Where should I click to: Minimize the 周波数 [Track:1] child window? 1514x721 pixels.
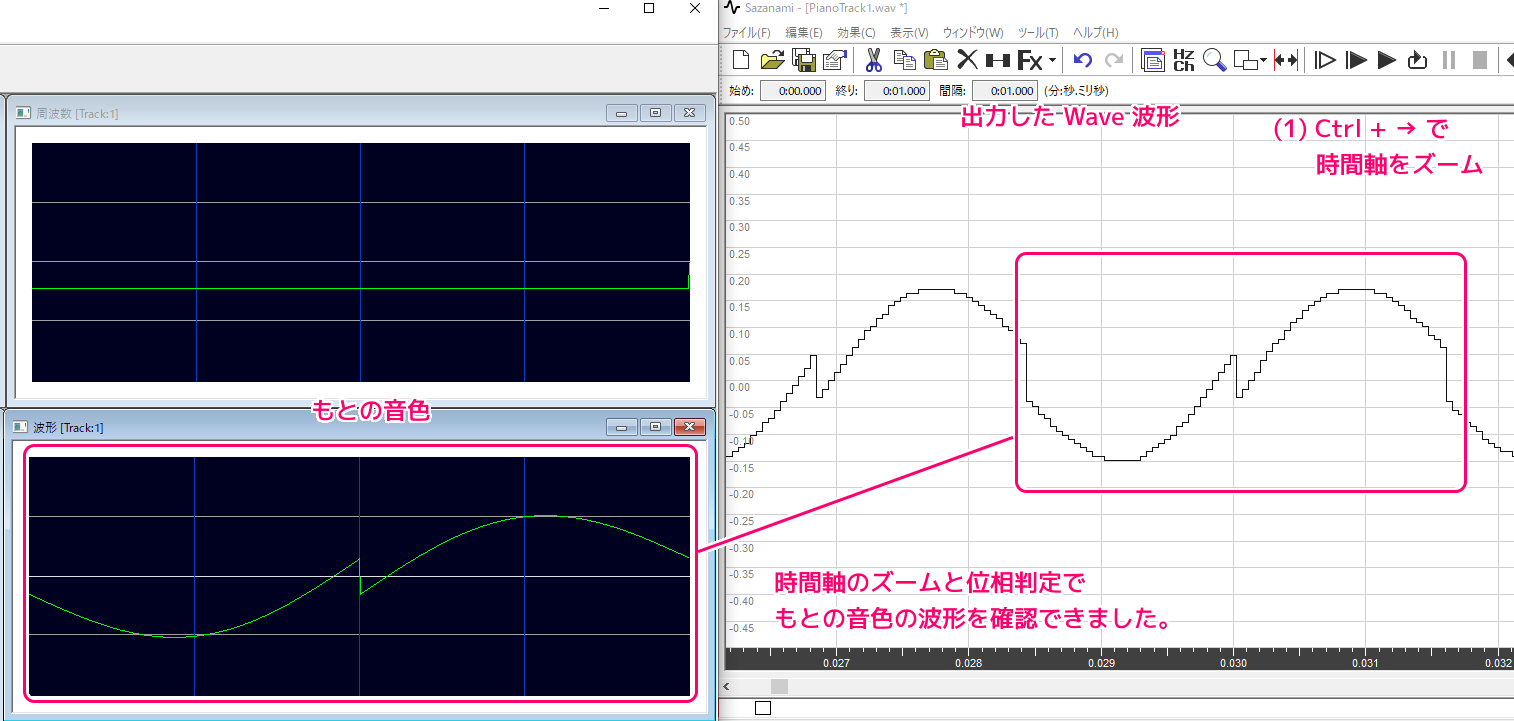point(621,113)
